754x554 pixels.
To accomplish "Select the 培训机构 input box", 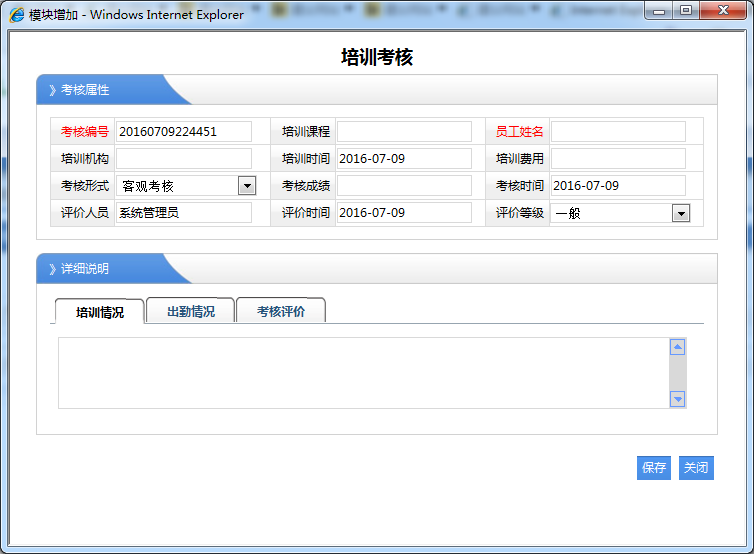I will [x=184, y=159].
